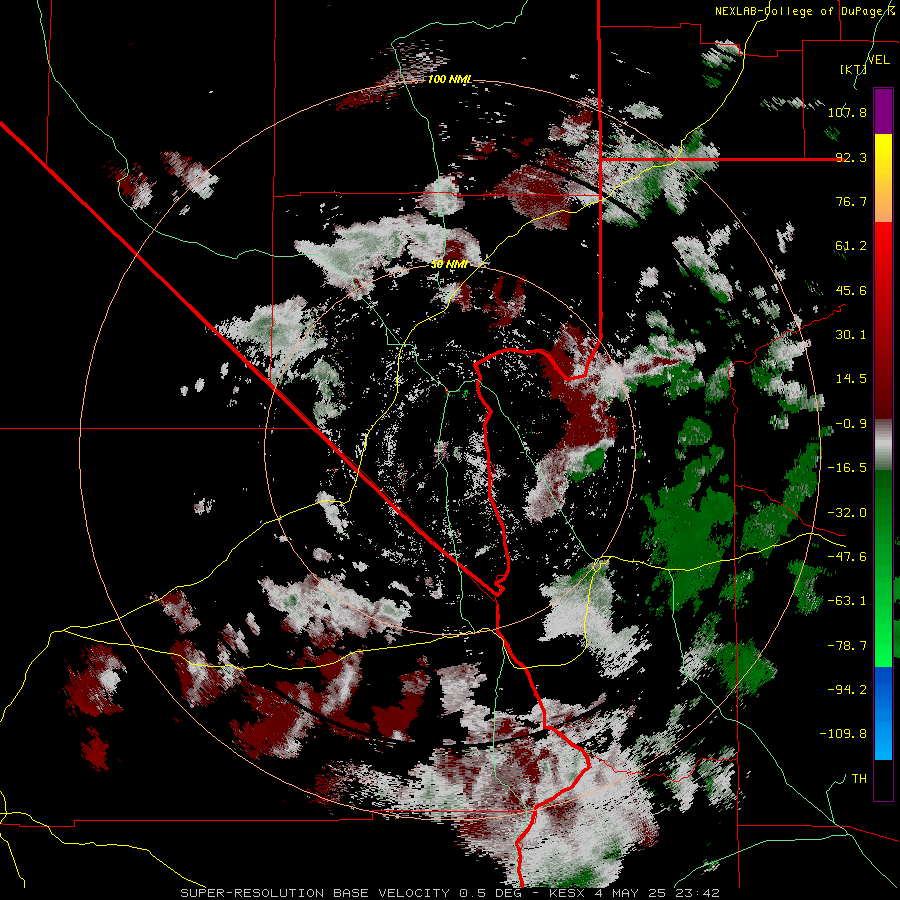Click the -63.1 value on the velocity scale

(x=847, y=601)
